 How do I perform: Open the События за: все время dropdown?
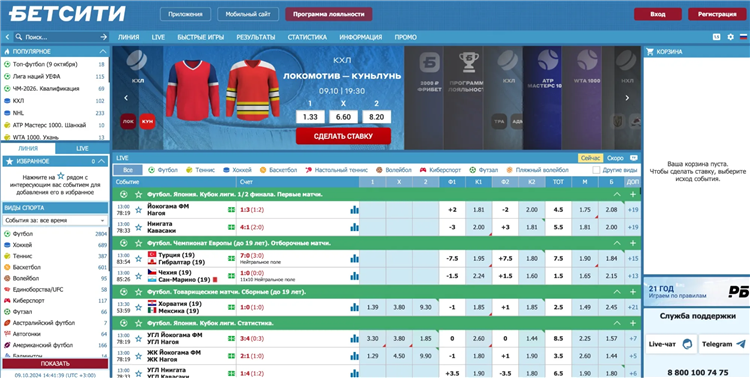pos(55,221)
